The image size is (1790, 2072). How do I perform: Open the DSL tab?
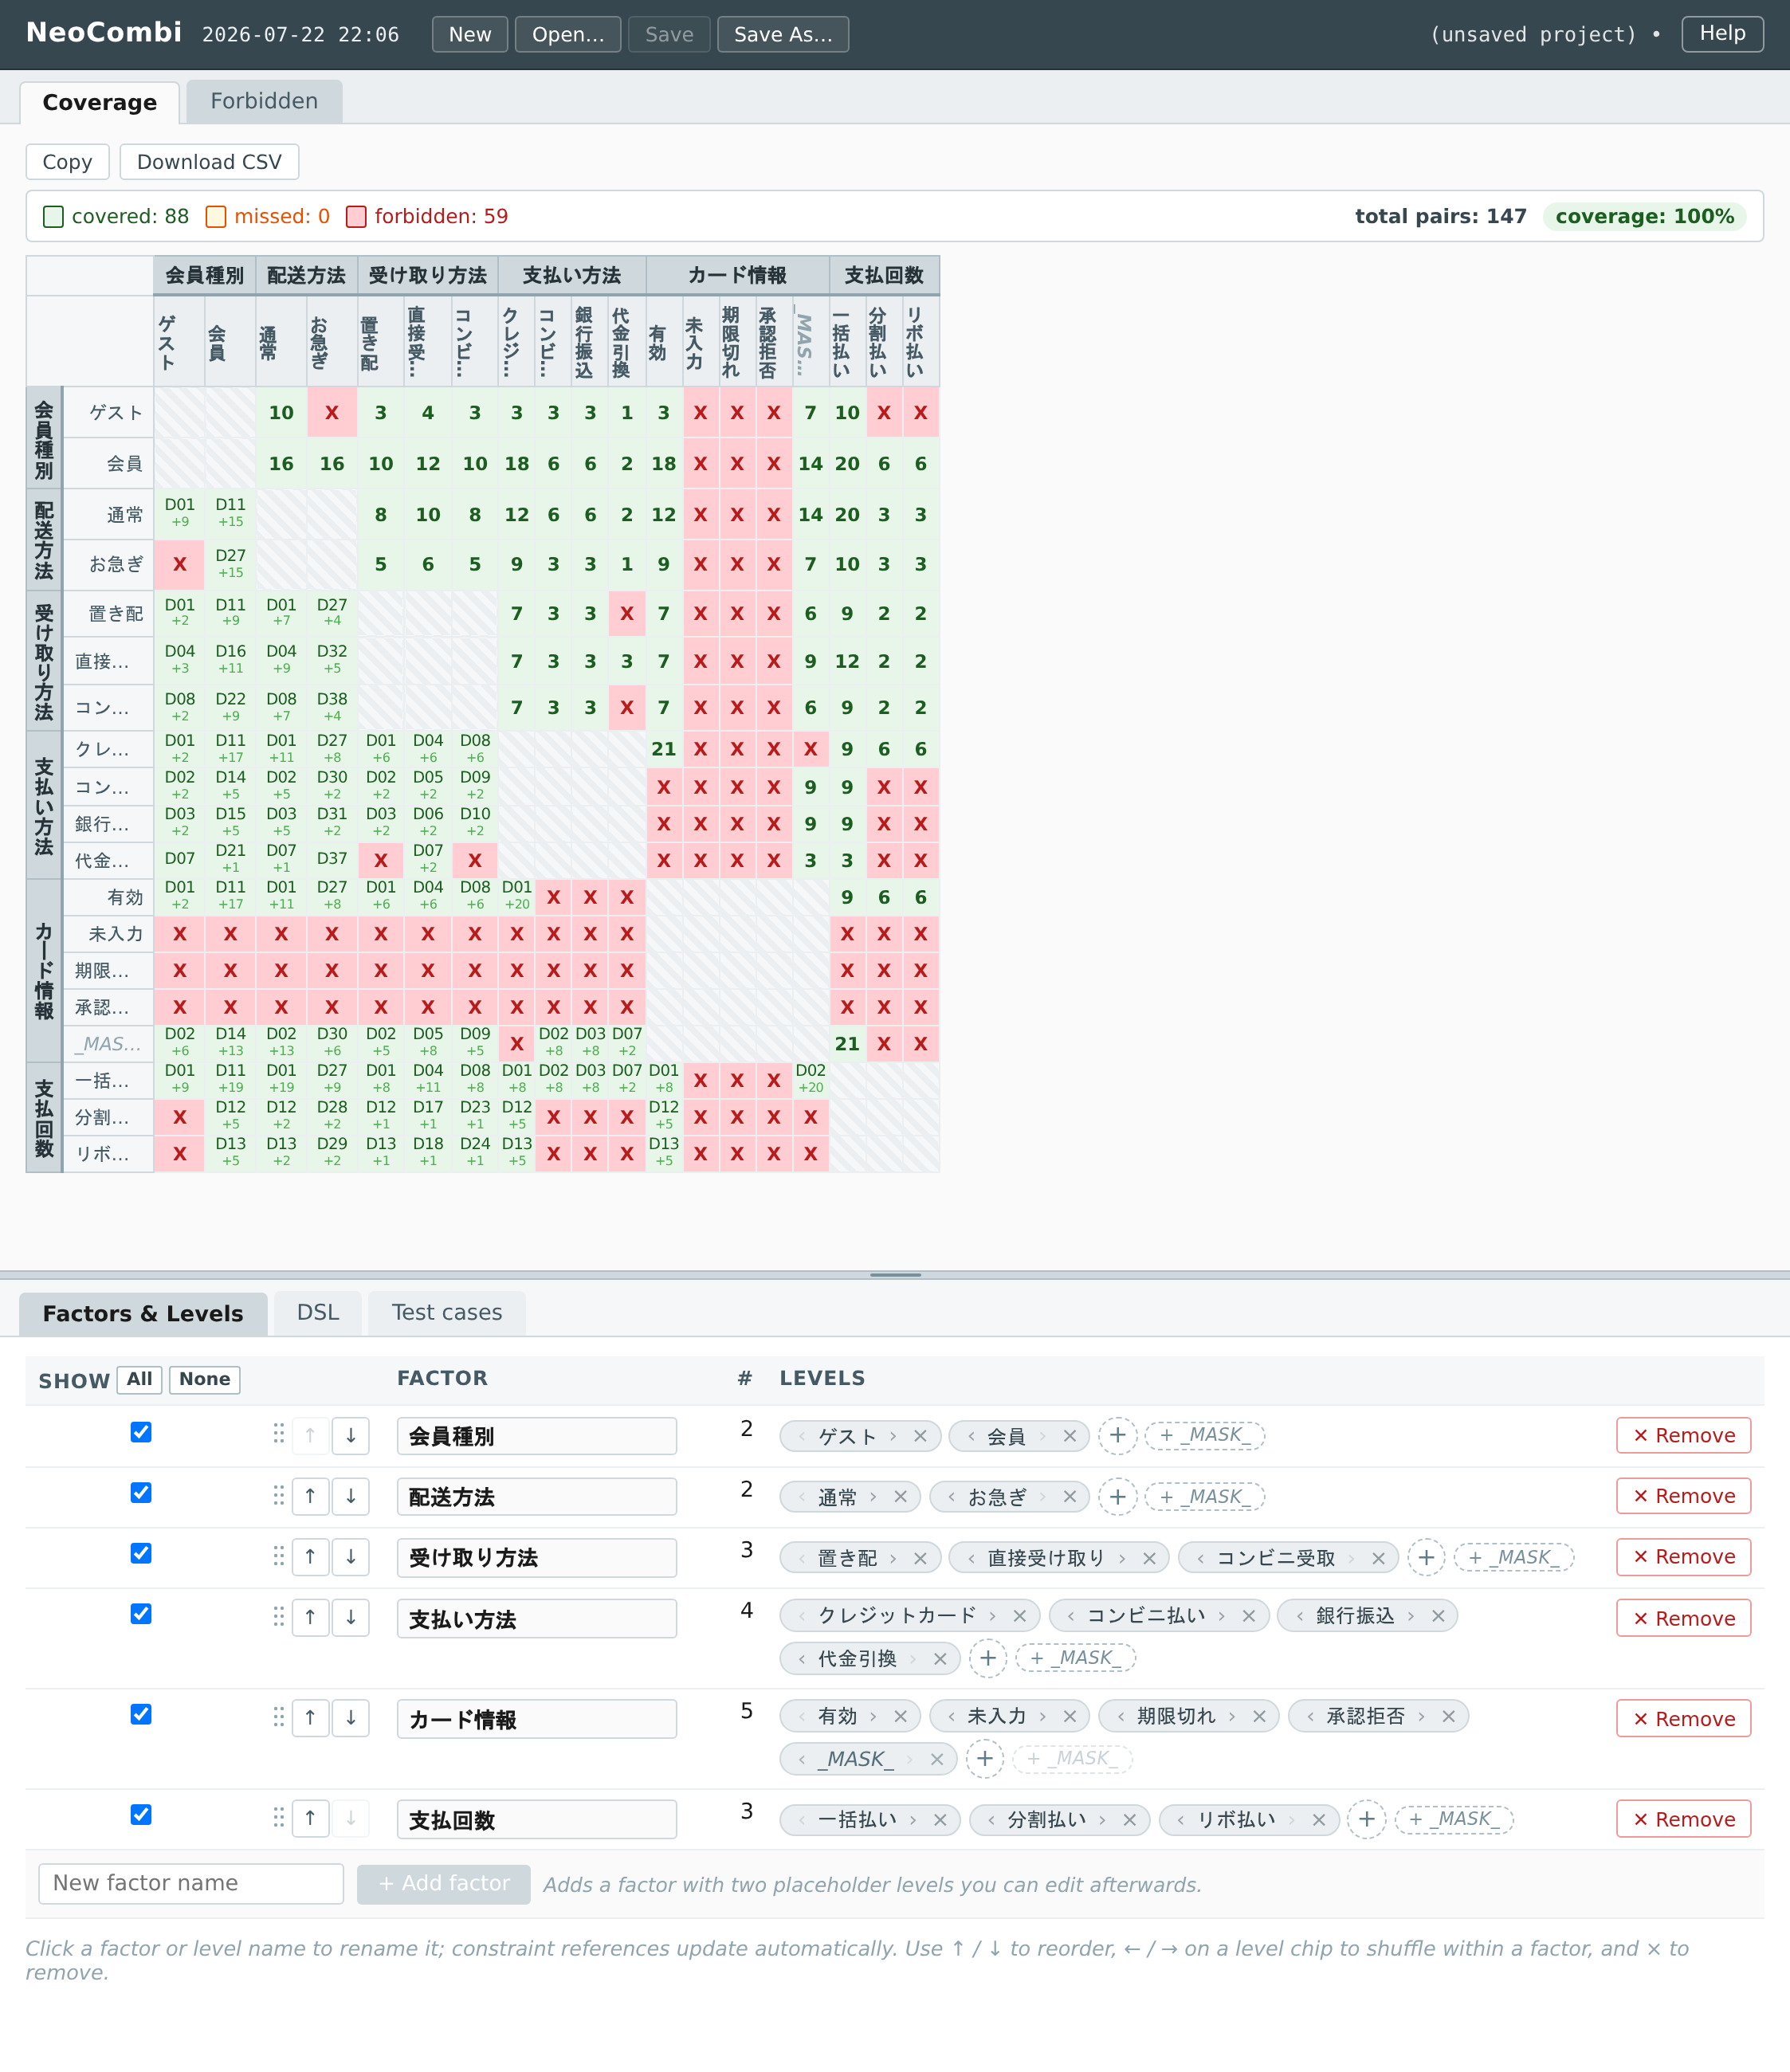(x=318, y=1312)
